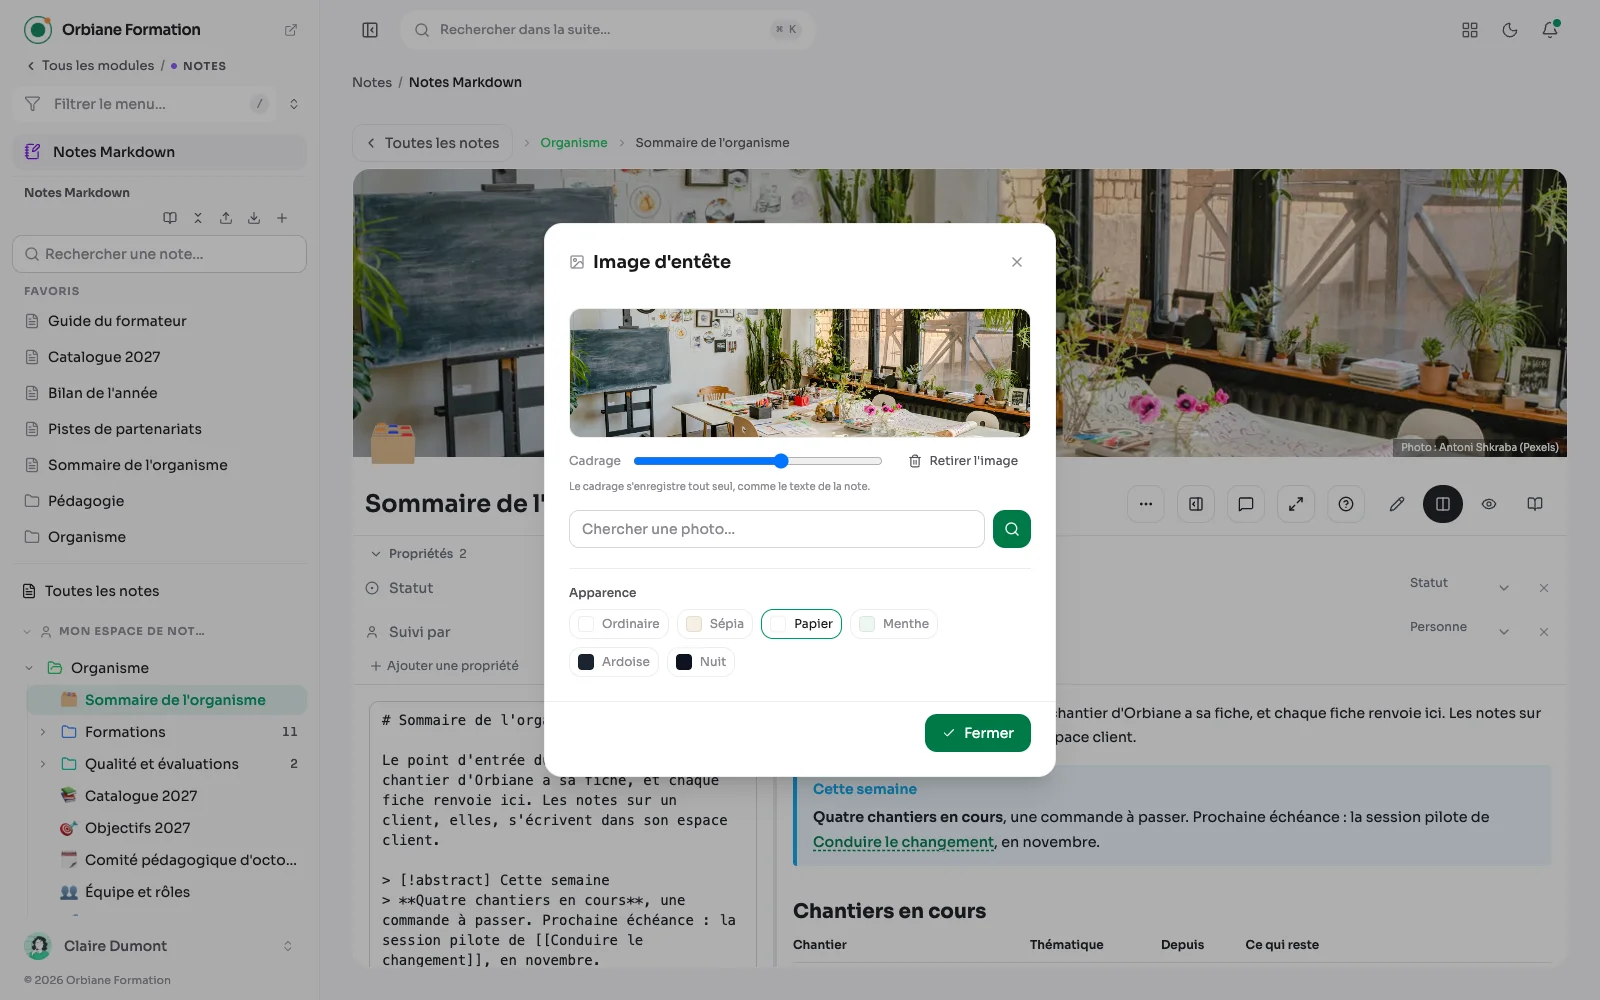
Task: Collapse the Mon espace de notes section
Action: pyautogui.click(x=27, y=632)
